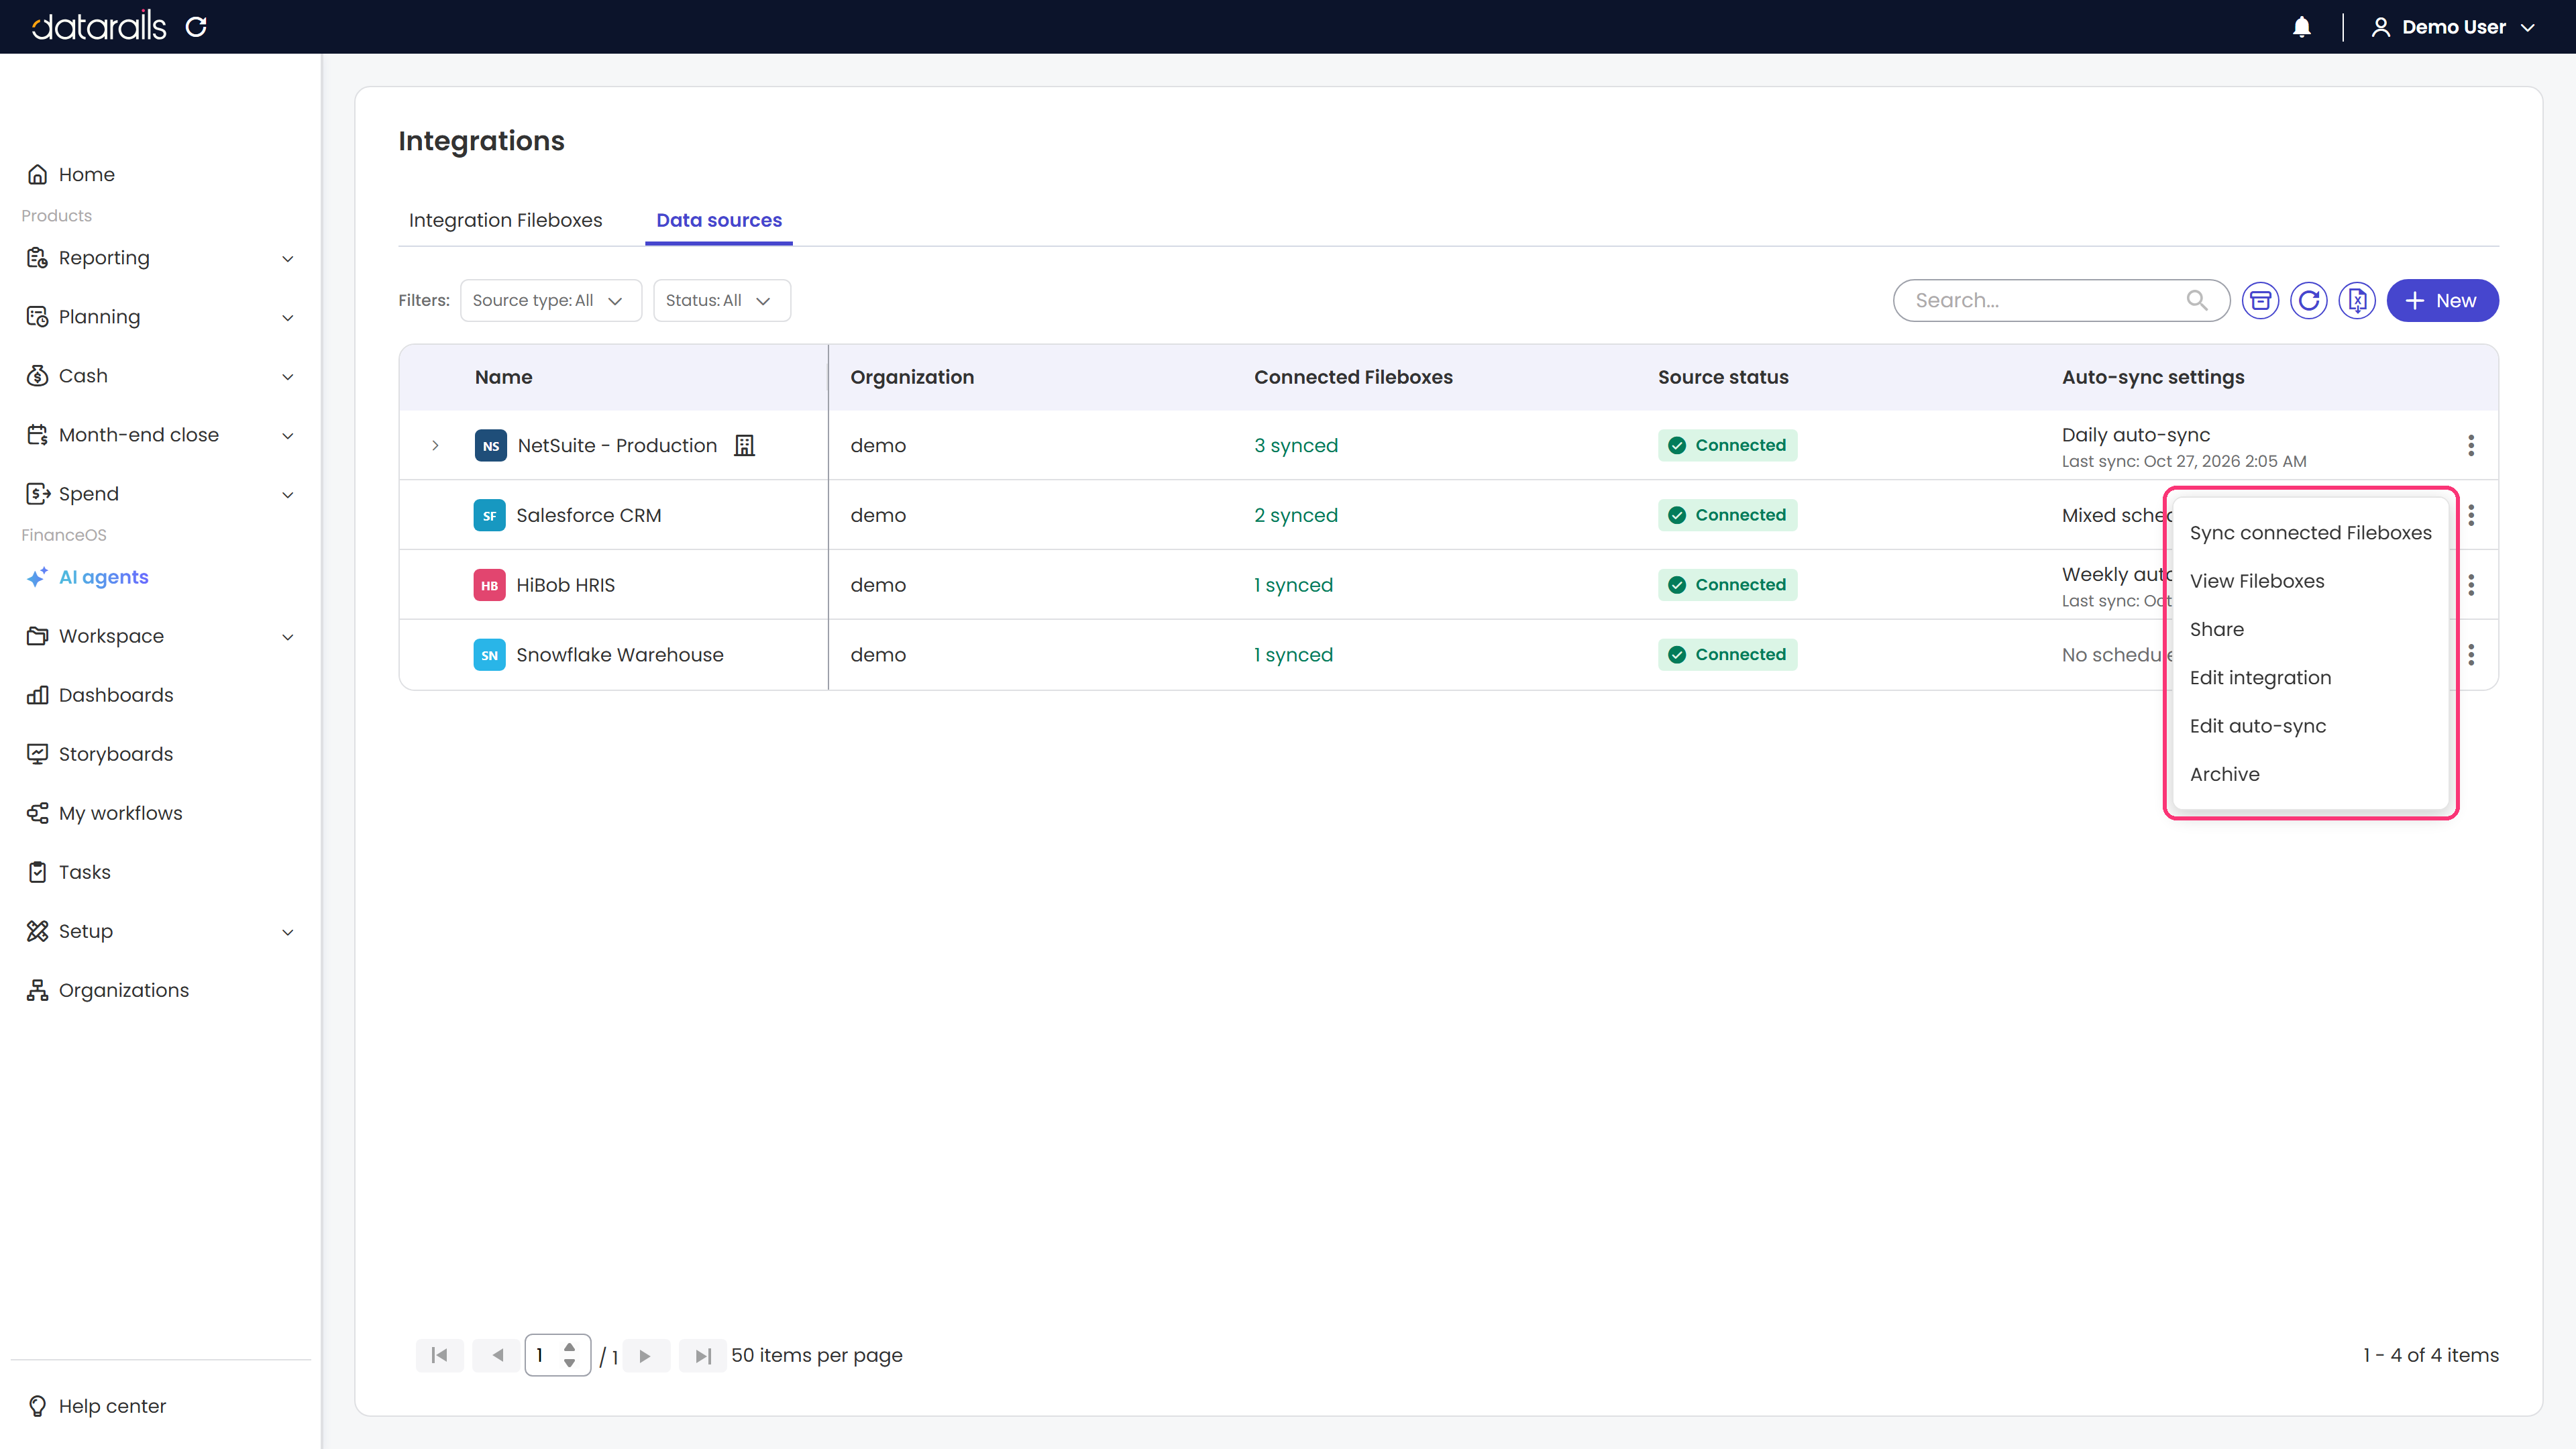
Task: Select Edit integration menu entry
Action: pyautogui.click(x=2310, y=678)
